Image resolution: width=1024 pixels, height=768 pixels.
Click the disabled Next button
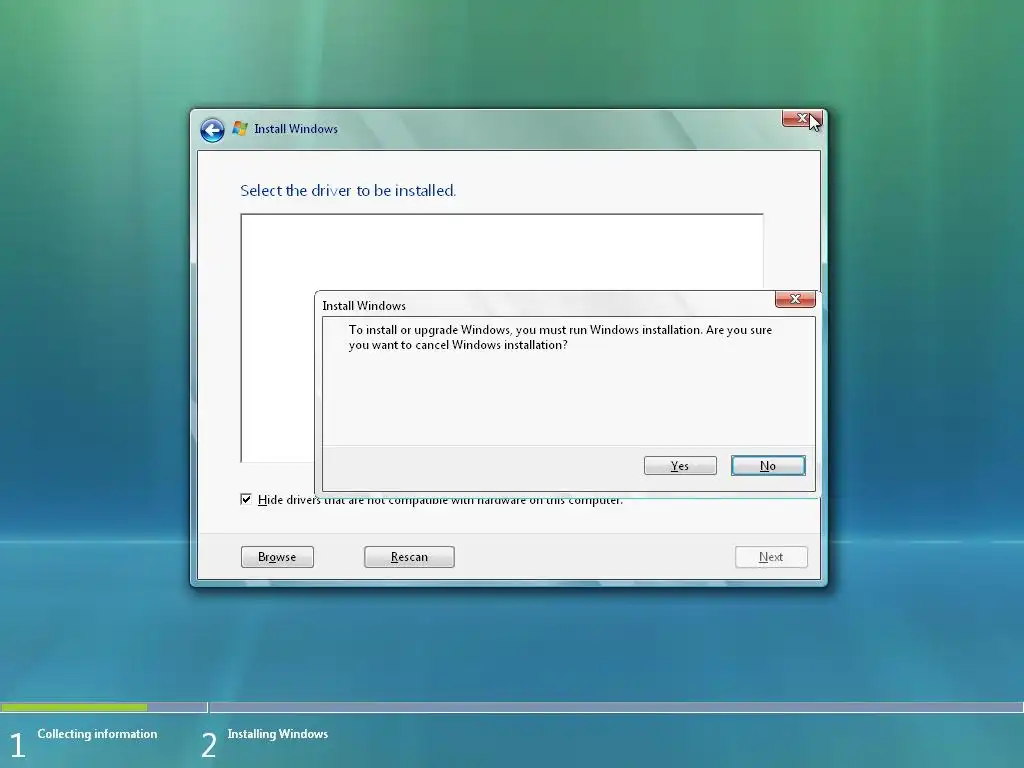[771, 557]
